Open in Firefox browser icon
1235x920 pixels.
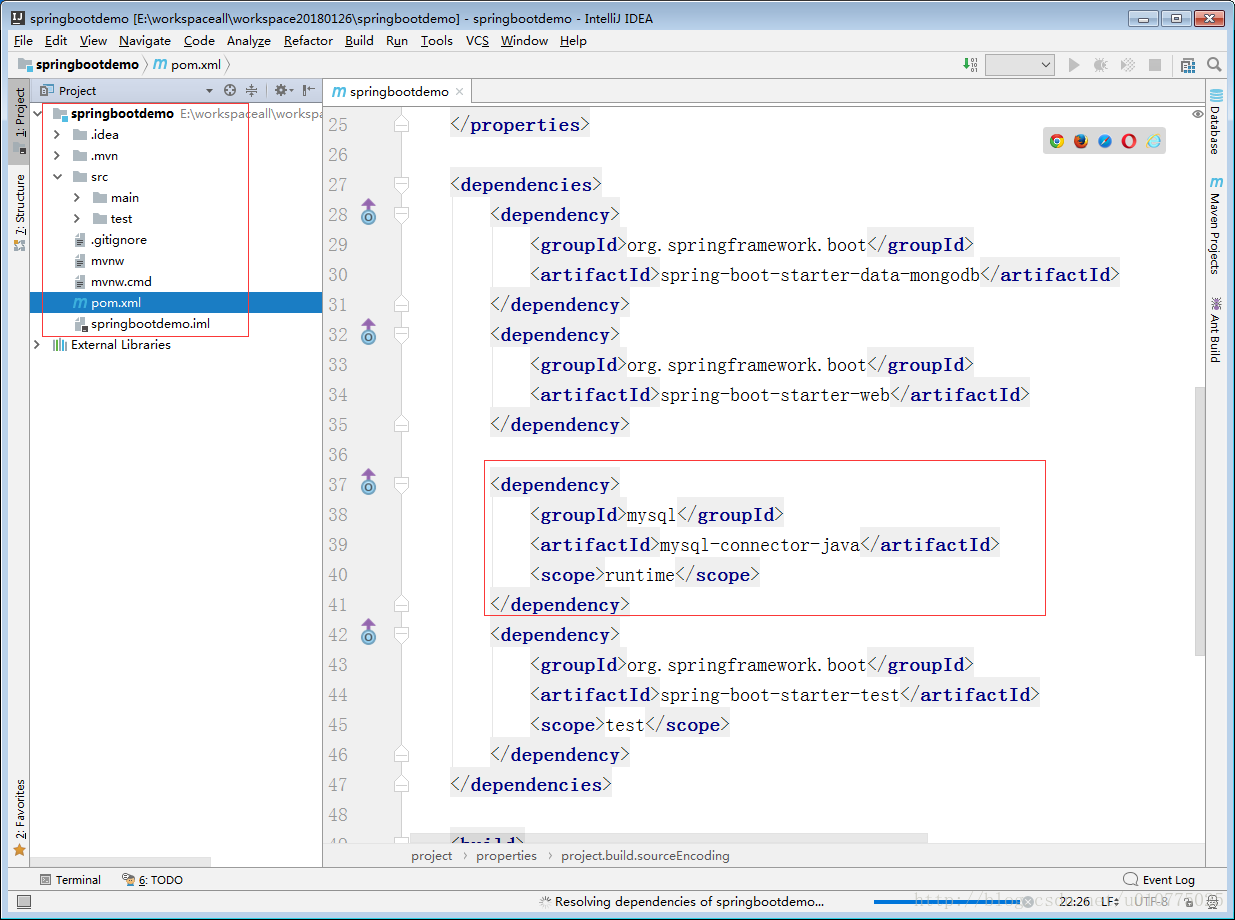point(1080,141)
